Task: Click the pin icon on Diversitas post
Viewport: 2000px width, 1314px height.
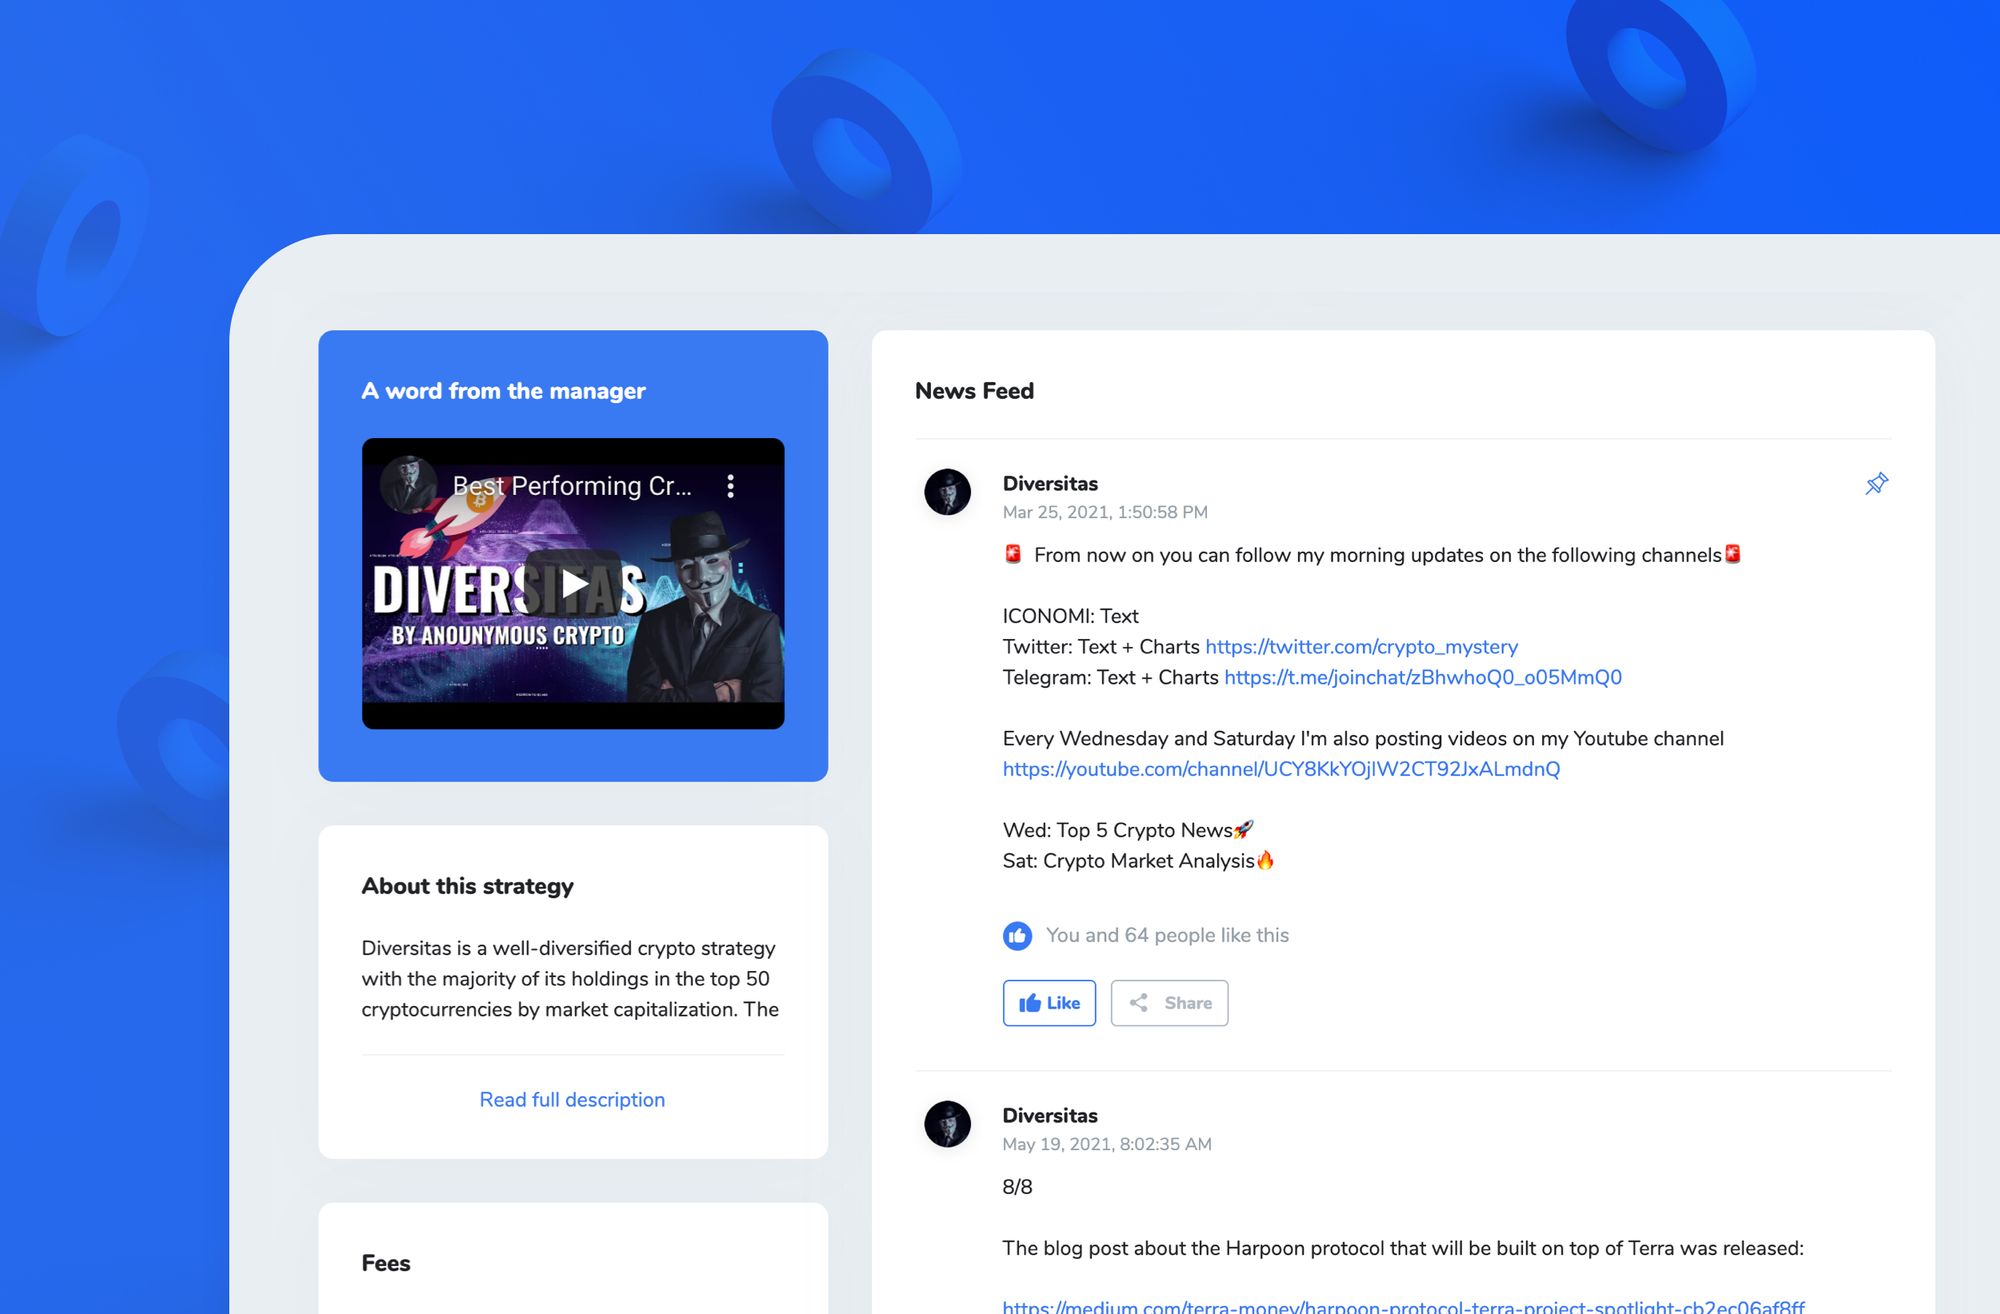Action: tap(1876, 484)
